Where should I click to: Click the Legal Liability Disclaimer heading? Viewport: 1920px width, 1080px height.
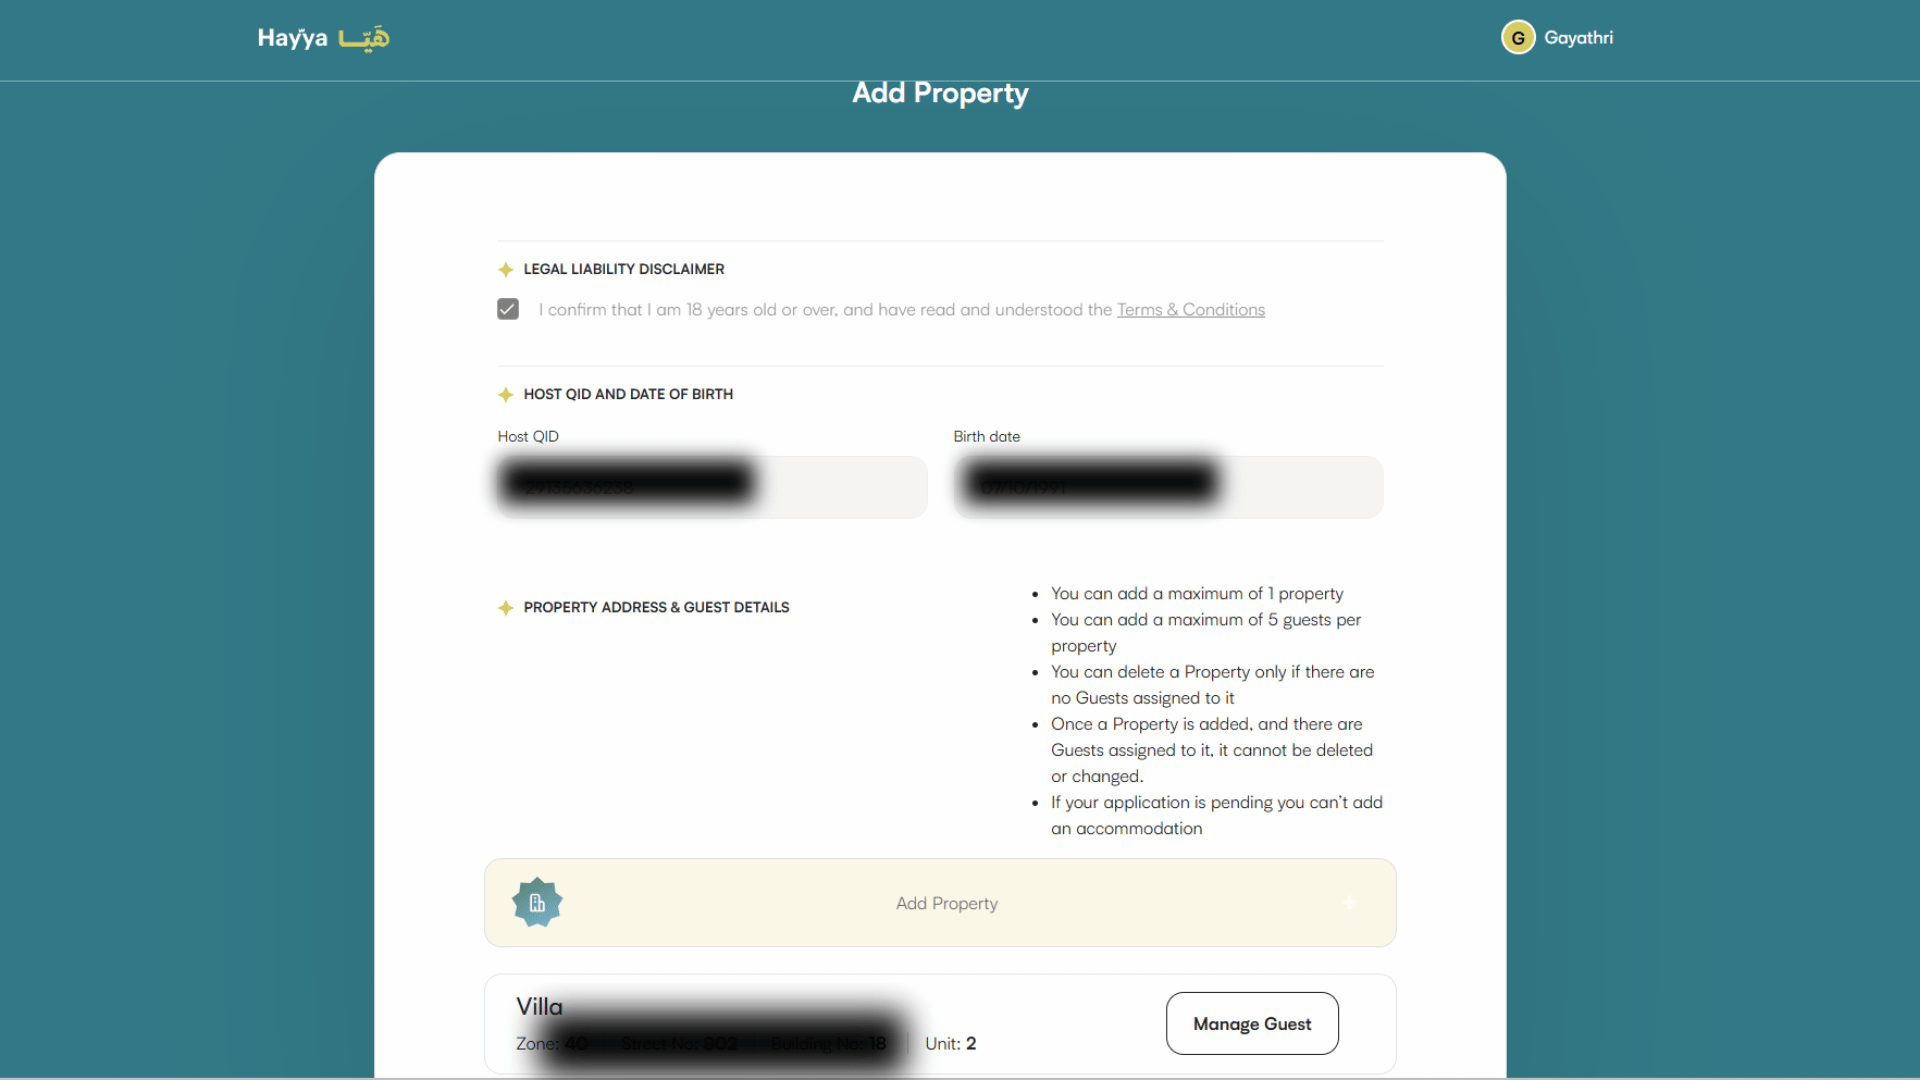pyautogui.click(x=623, y=270)
